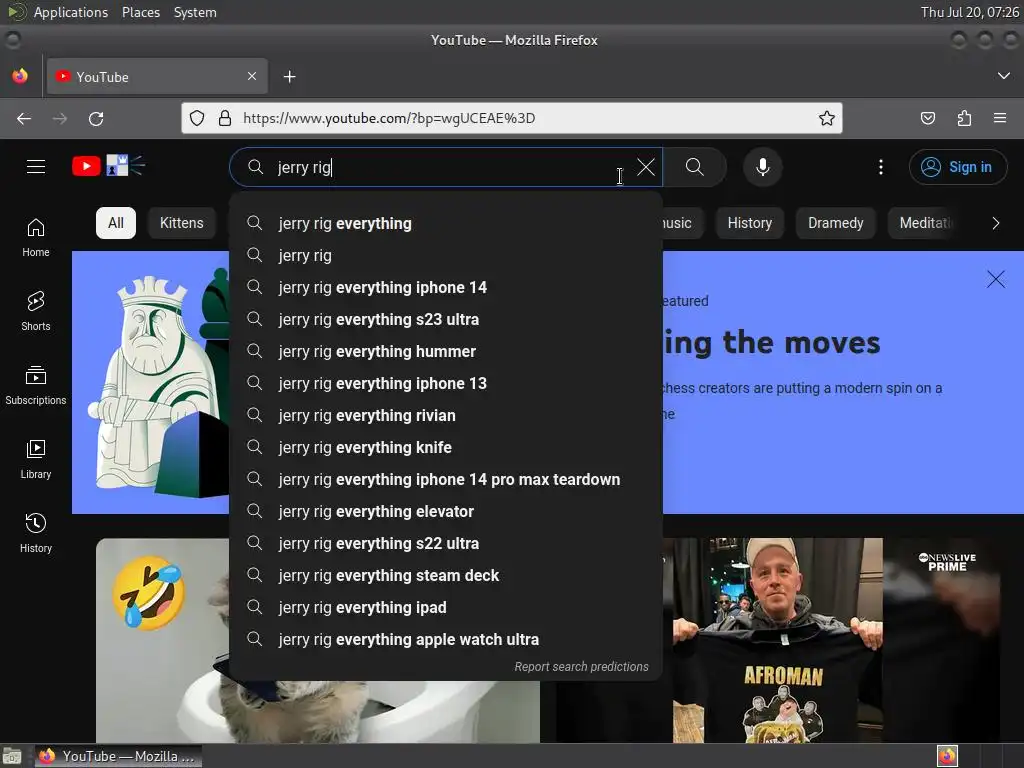This screenshot has width=1024, height=768.
Task: Click the magnifier search button
Action: (x=694, y=167)
